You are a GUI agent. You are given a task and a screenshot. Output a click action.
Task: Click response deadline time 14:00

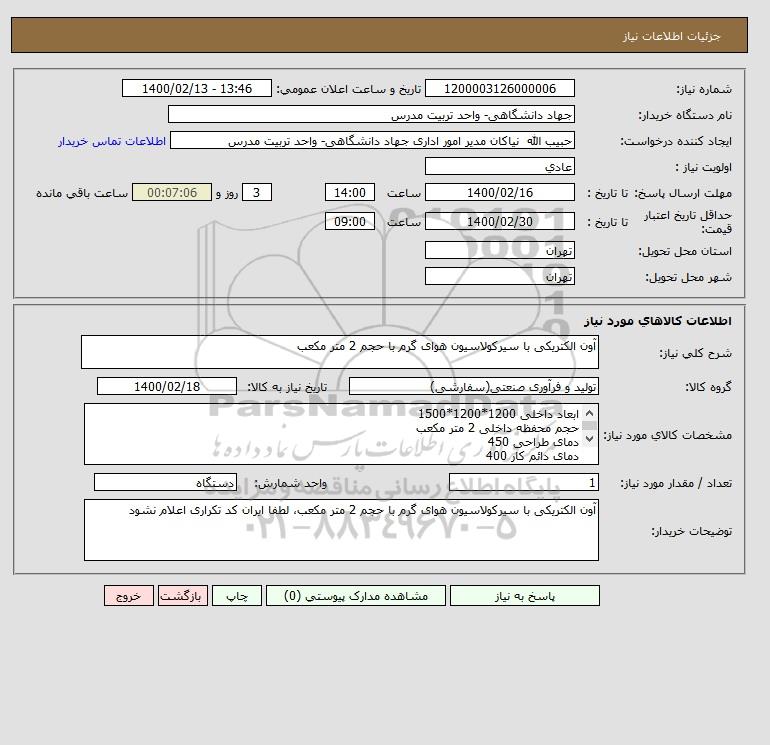pos(350,193)
